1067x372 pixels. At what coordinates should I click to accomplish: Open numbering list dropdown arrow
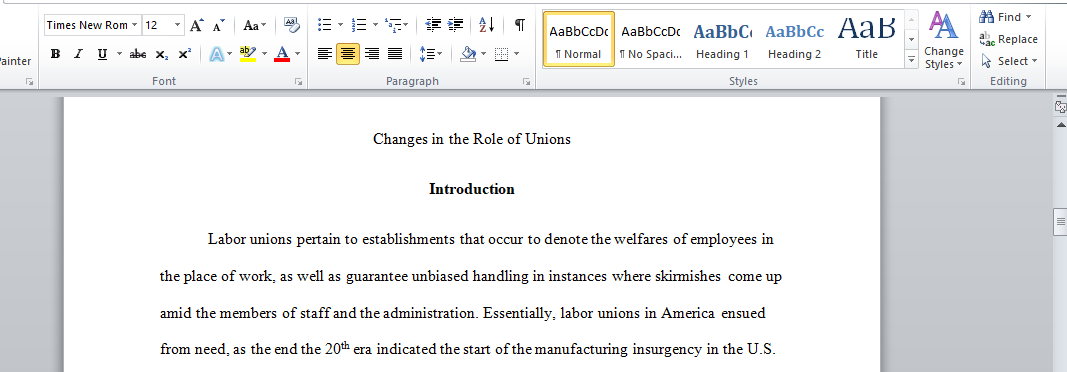point(374,26)
